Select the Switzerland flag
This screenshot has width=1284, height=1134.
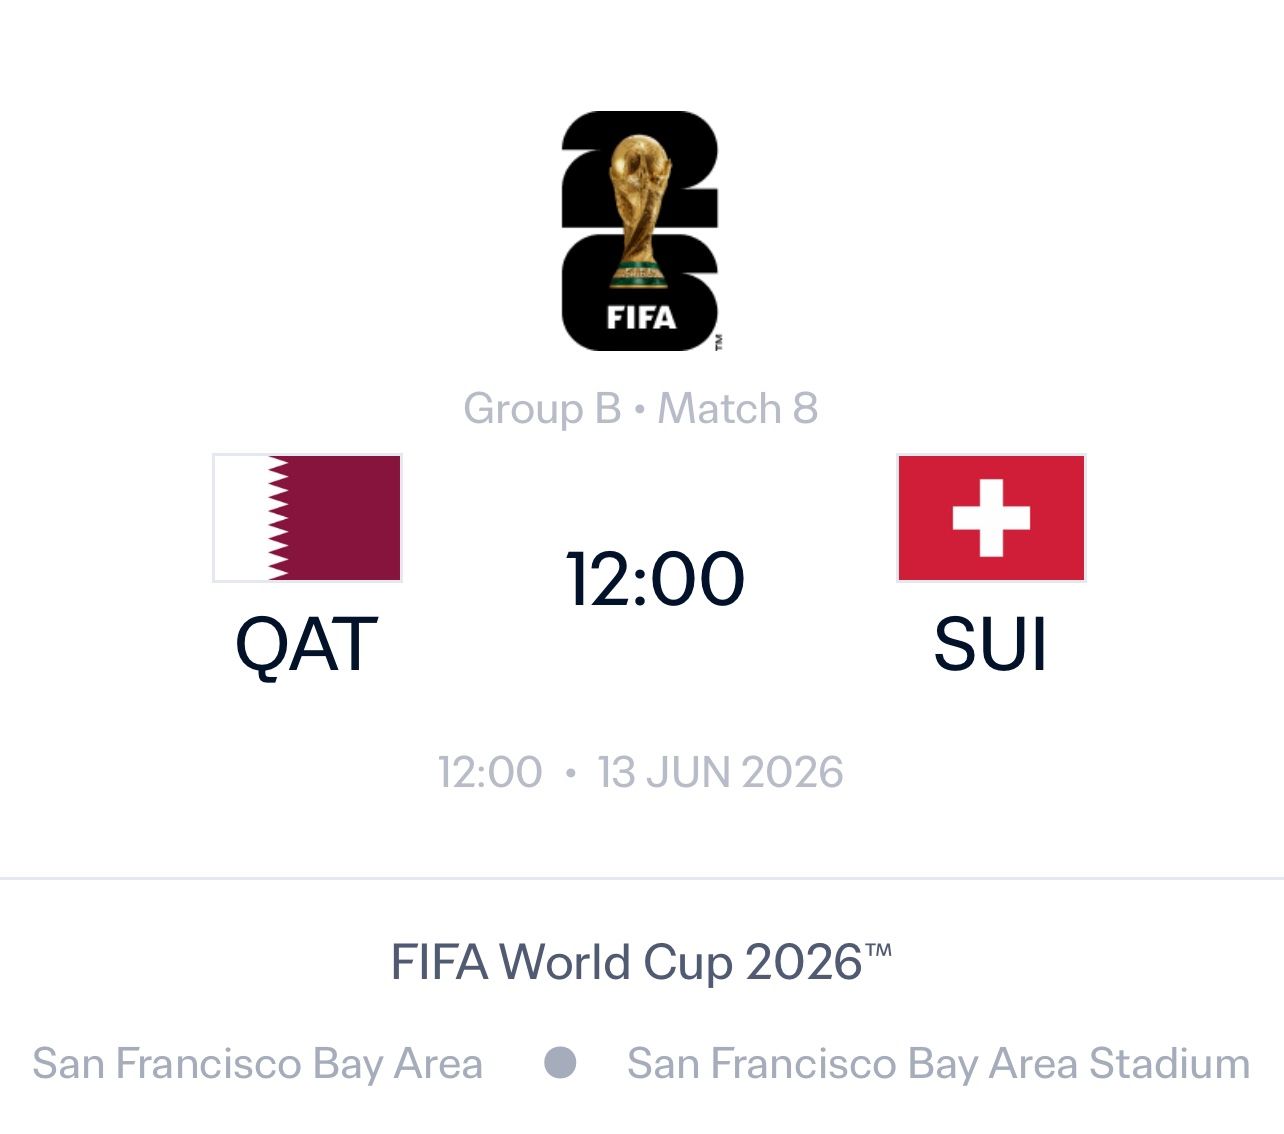(991, 518)
